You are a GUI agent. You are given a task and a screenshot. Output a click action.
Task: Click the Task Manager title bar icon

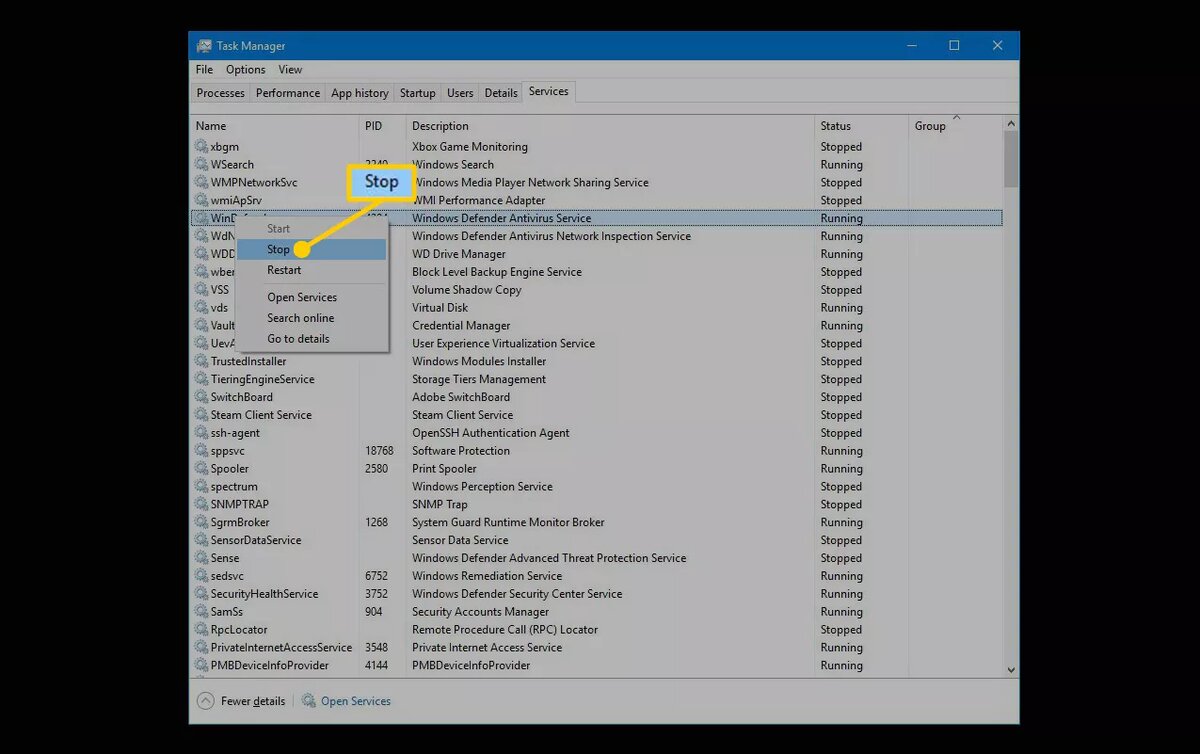point(204,46)
